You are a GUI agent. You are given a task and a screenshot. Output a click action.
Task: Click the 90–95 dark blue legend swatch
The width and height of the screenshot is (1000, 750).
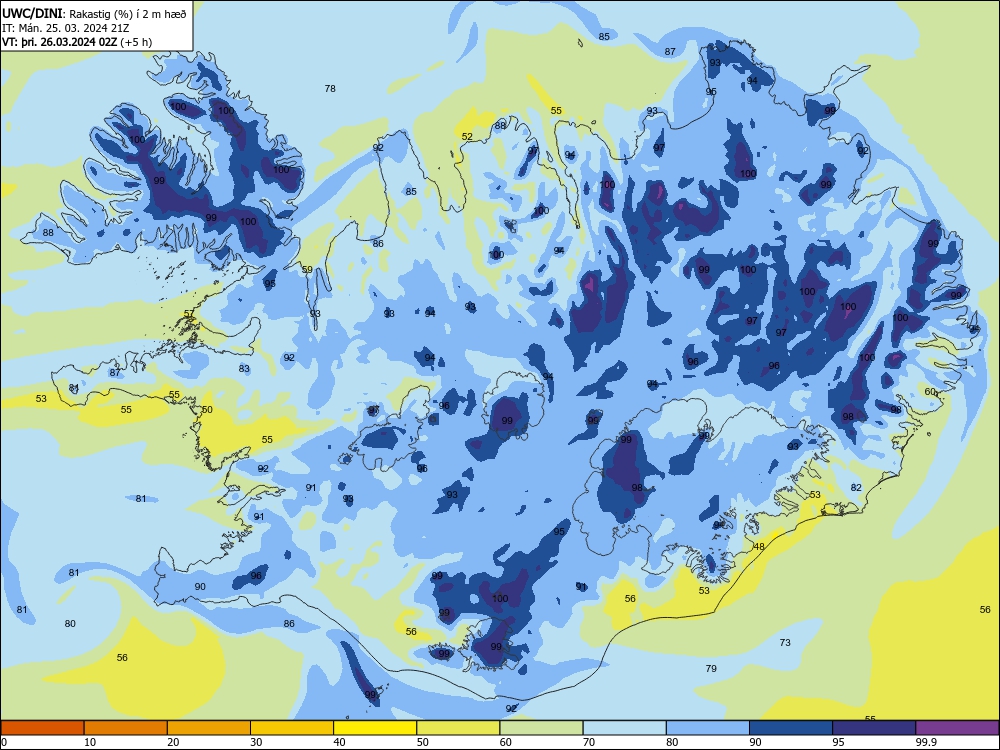tap(791, 728)
